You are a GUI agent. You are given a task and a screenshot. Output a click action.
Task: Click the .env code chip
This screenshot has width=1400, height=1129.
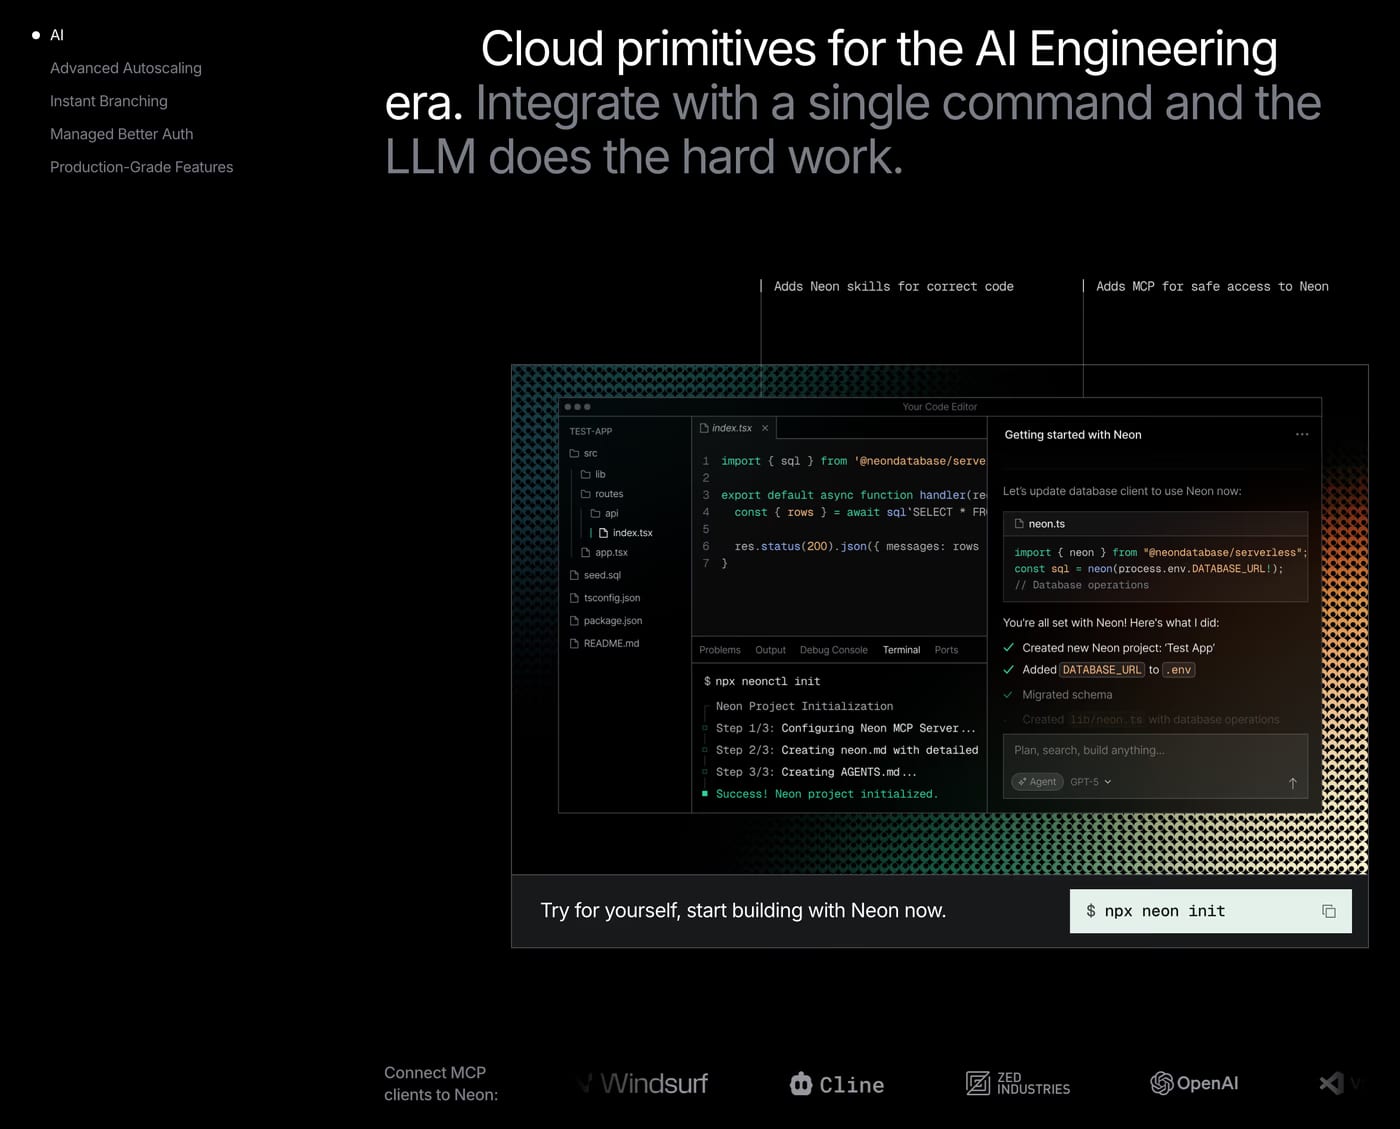pyautogui.click(x=1179, y=670)
